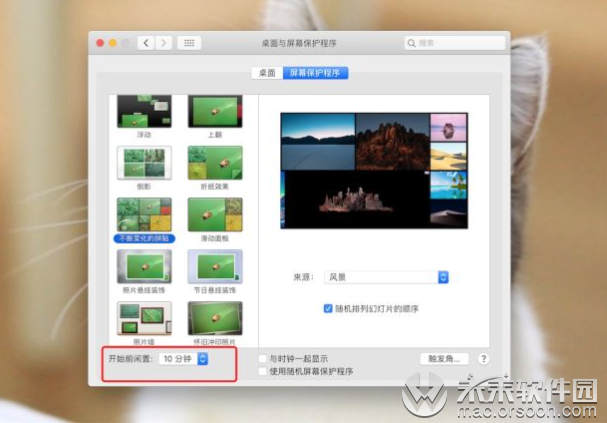Select the 怀旧冲印照片 screensaver thumbnail

pos(215,318)
